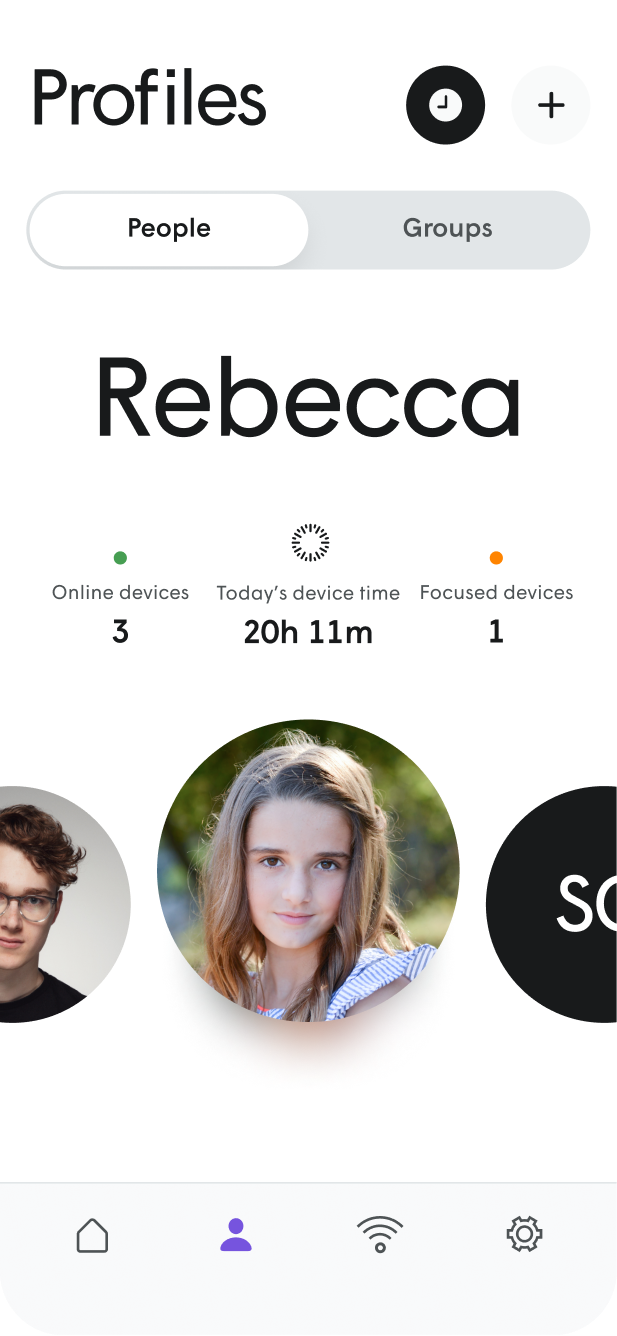Tap the 20h 11m time value
The width and height of the screenshot is (617, 1336).
click(308, 632)
